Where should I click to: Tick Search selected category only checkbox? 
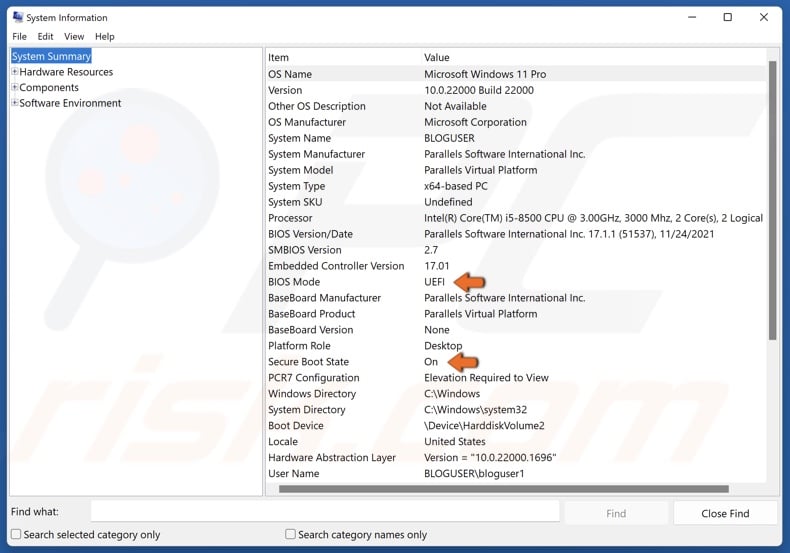[x=16, y=534]
